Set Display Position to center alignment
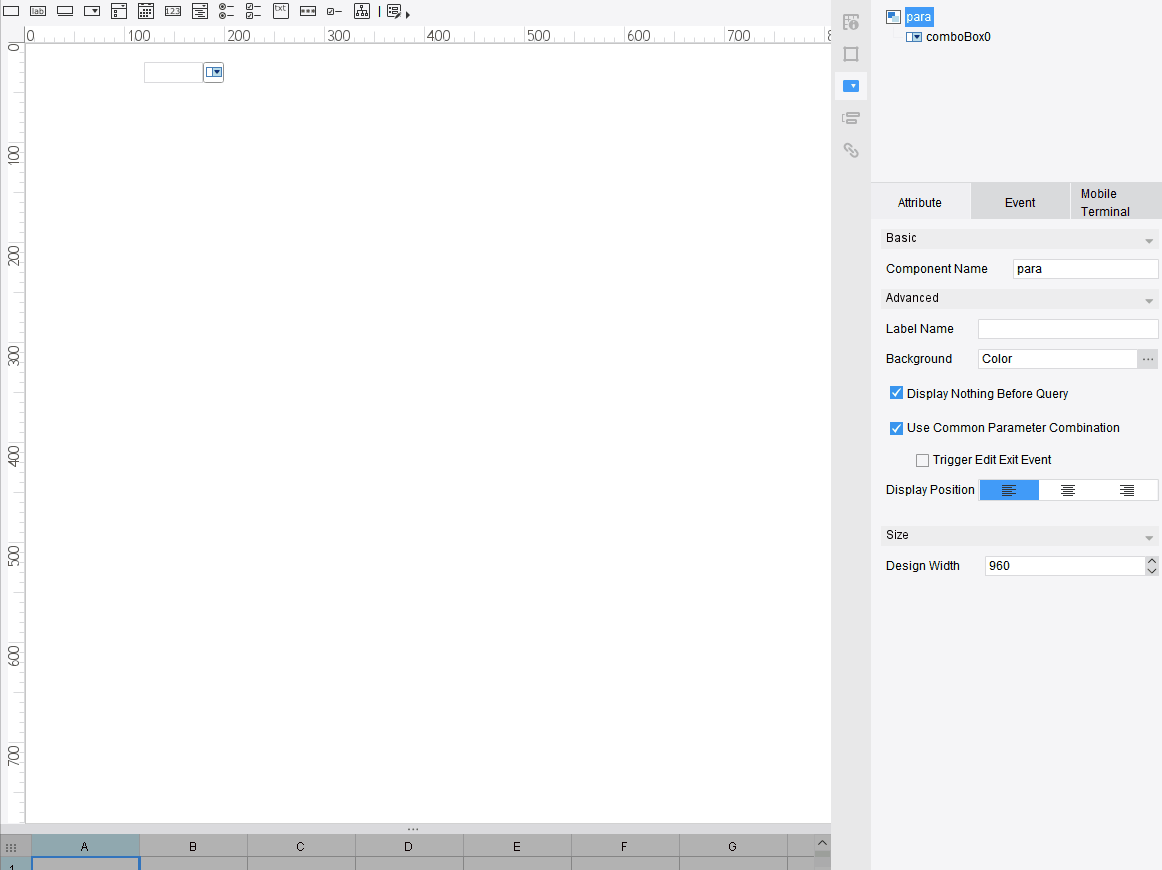 tap(1067, 489)
